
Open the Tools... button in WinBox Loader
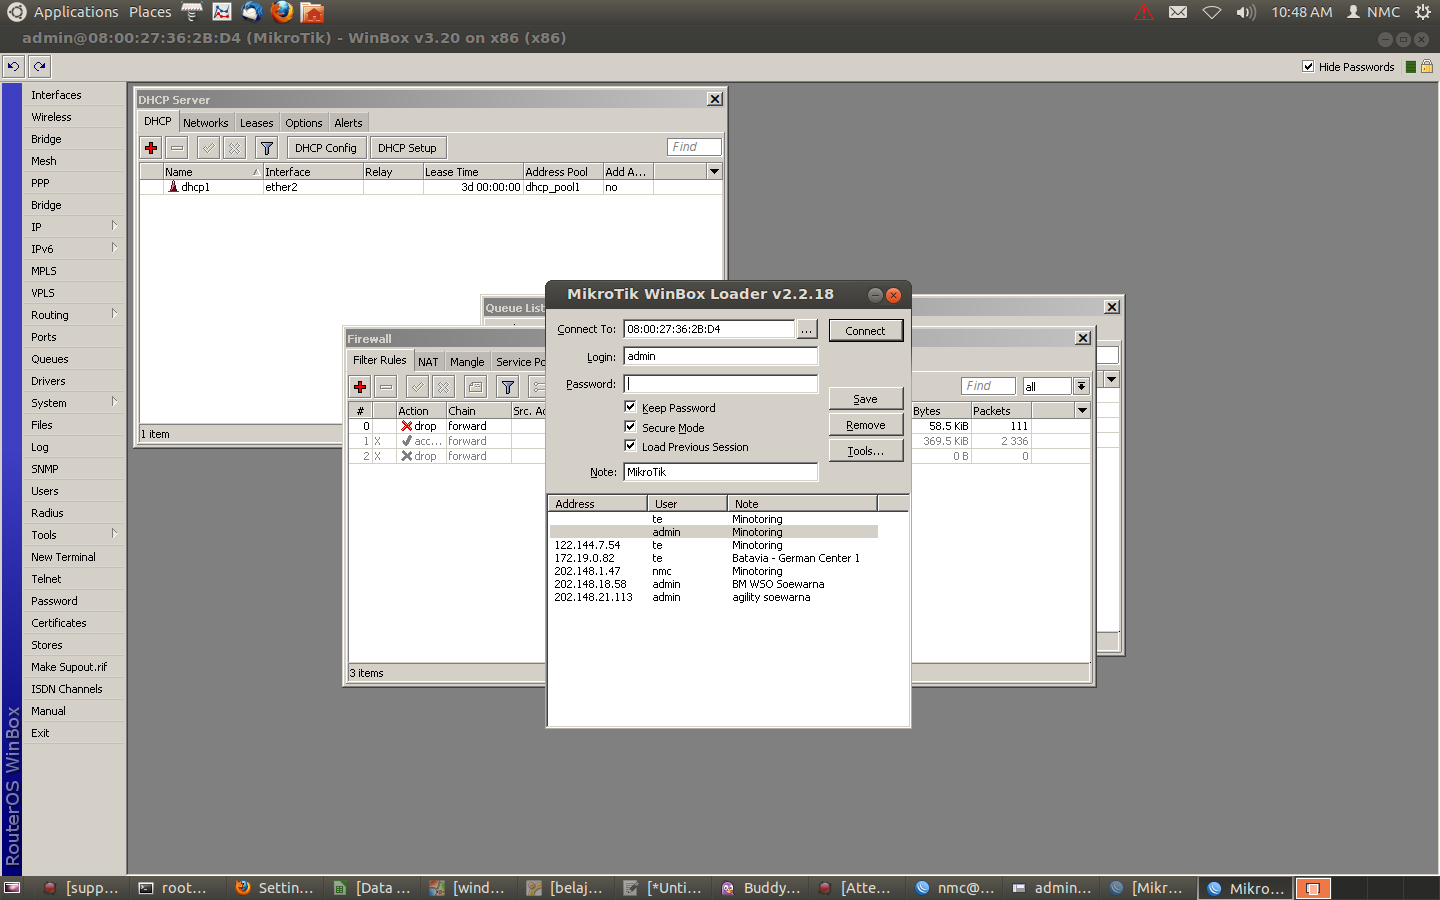coord(866,451)
